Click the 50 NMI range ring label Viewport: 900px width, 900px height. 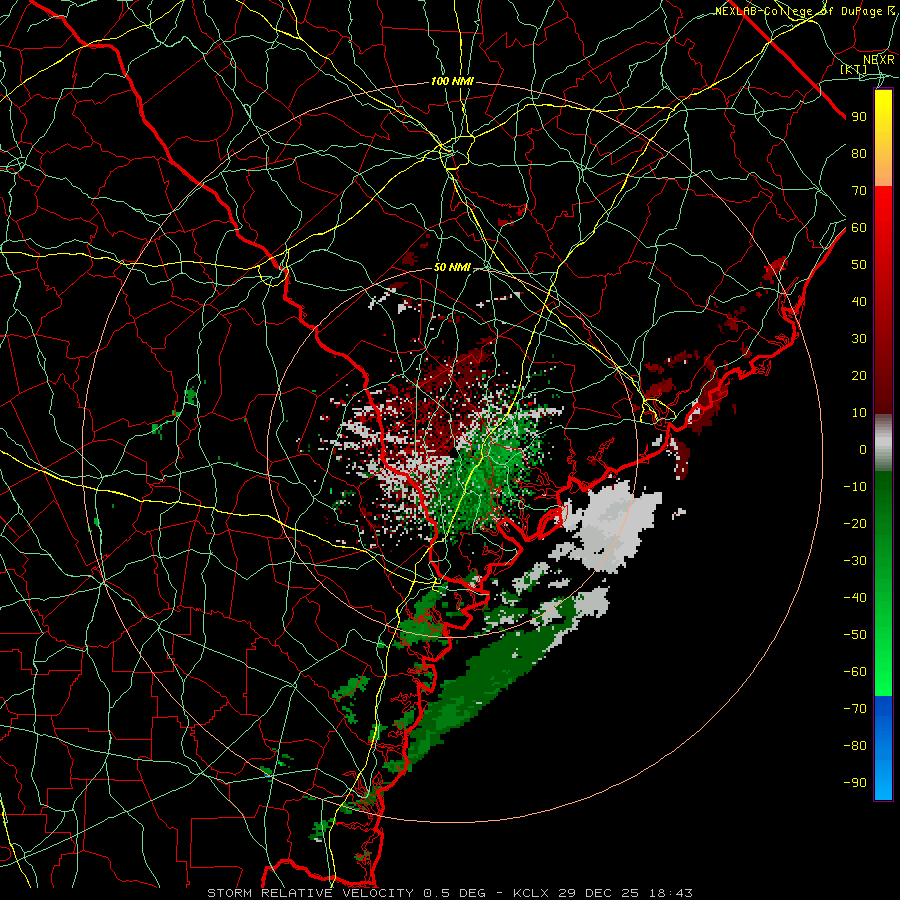coord(452,267)
